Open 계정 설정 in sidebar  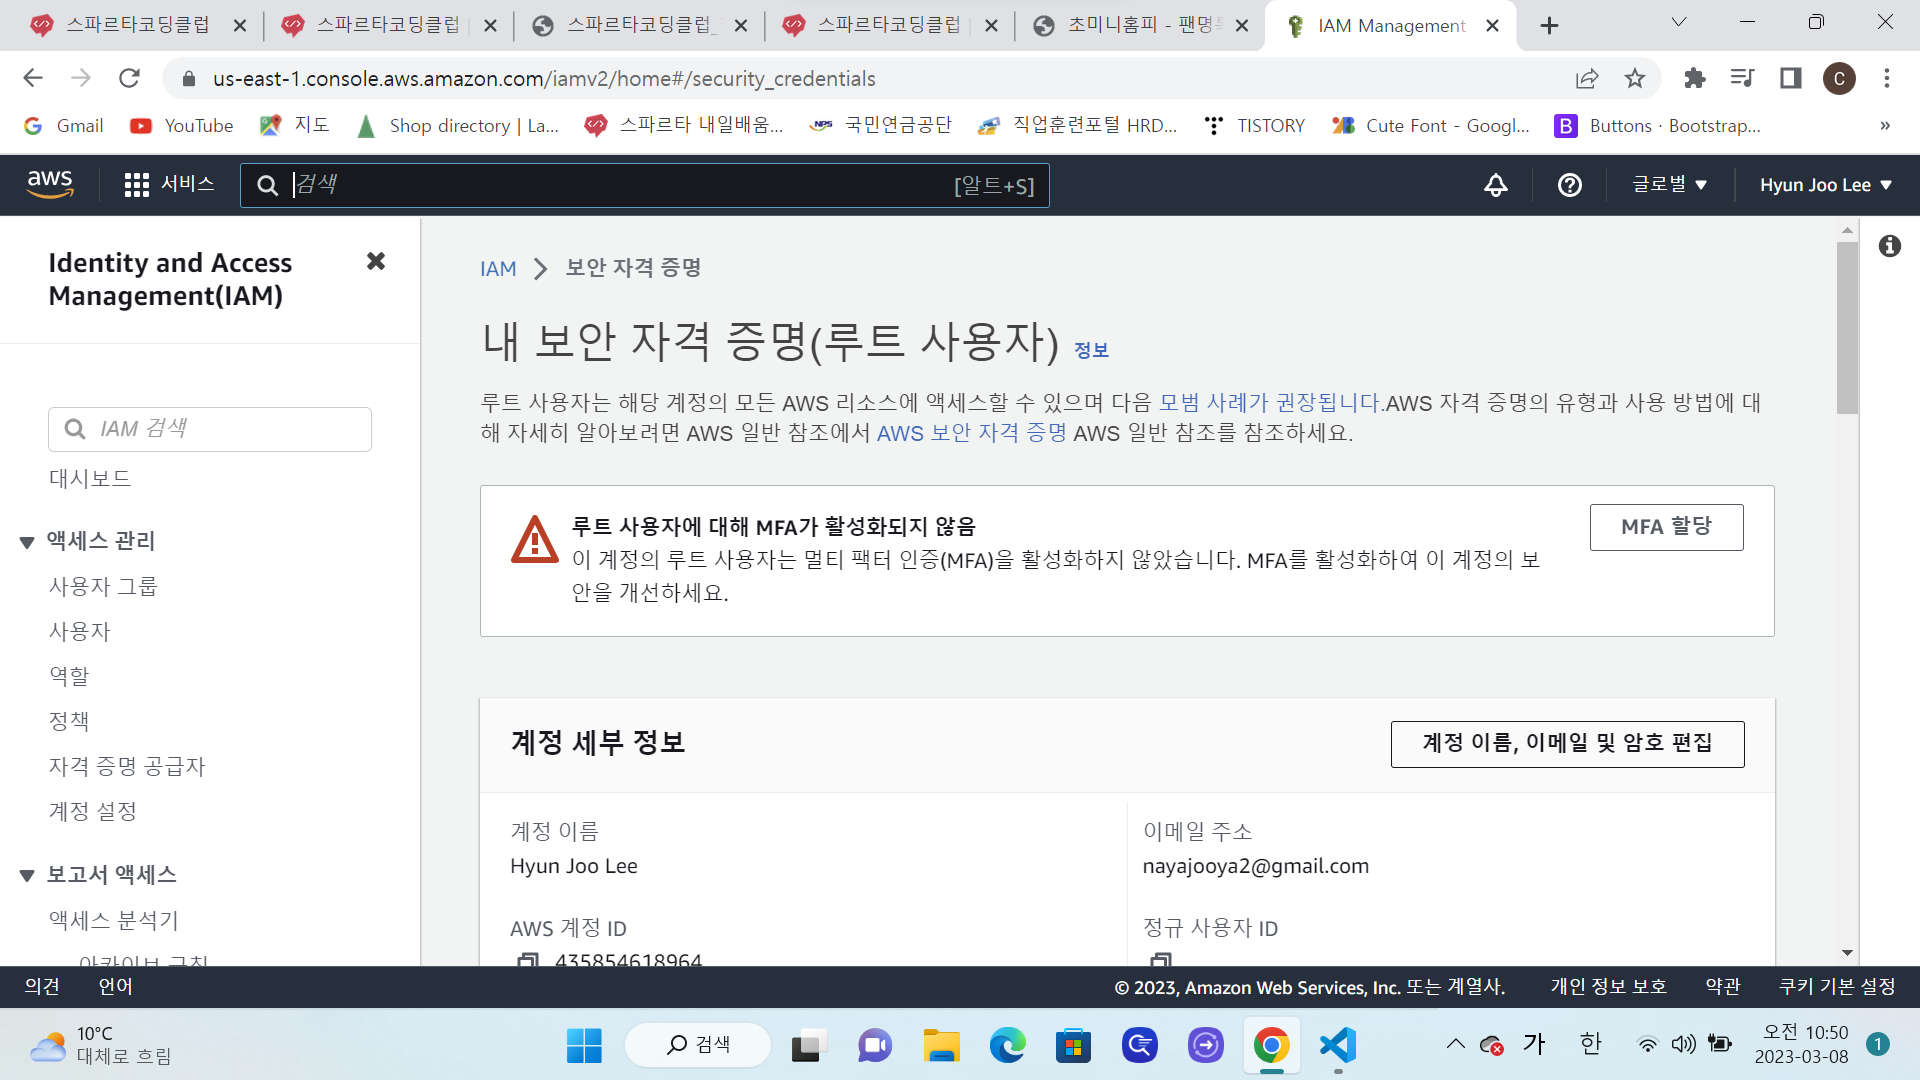pos(93,812)
